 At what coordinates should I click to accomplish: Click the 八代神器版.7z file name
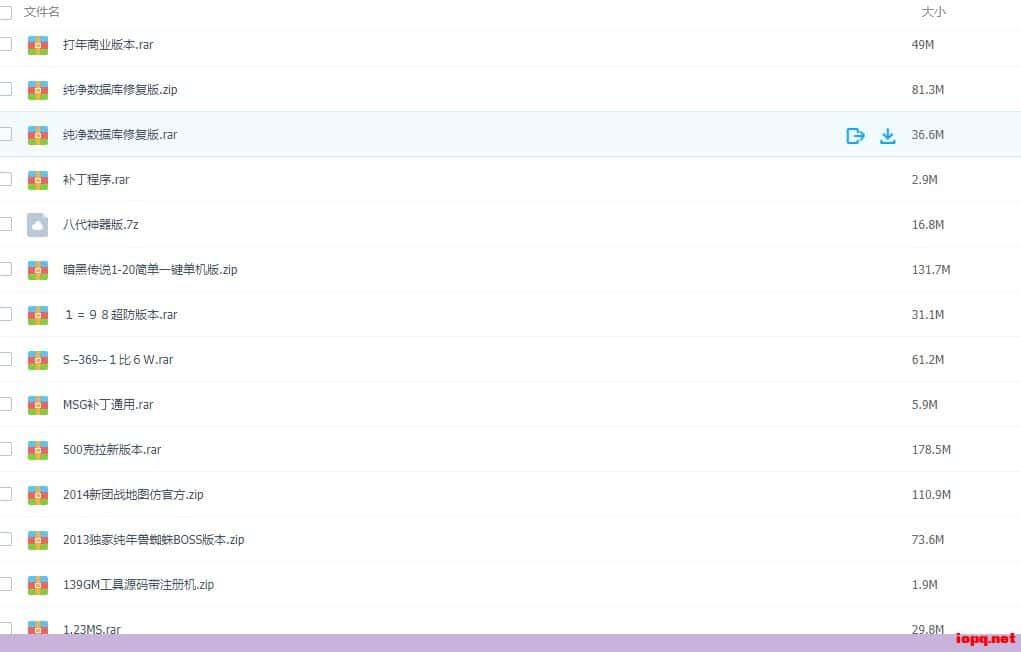[100, 225]
